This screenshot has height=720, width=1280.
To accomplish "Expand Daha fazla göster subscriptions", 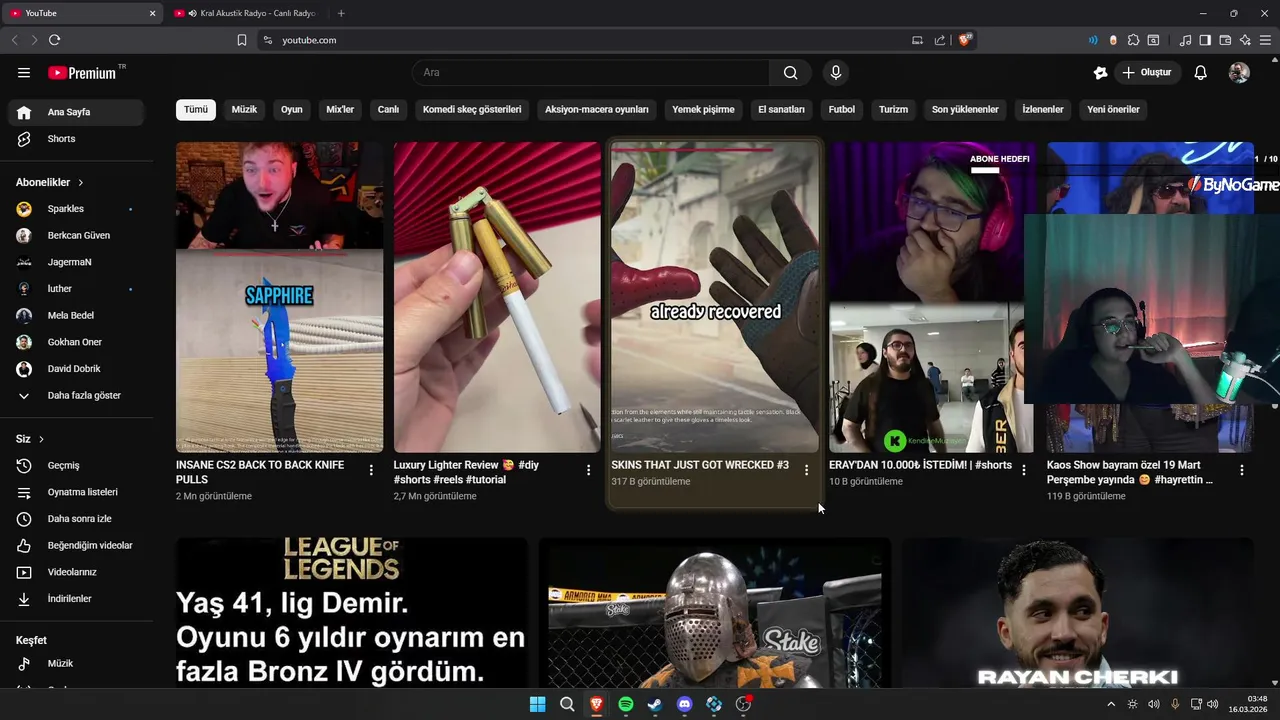I will [x=76, y=395].
